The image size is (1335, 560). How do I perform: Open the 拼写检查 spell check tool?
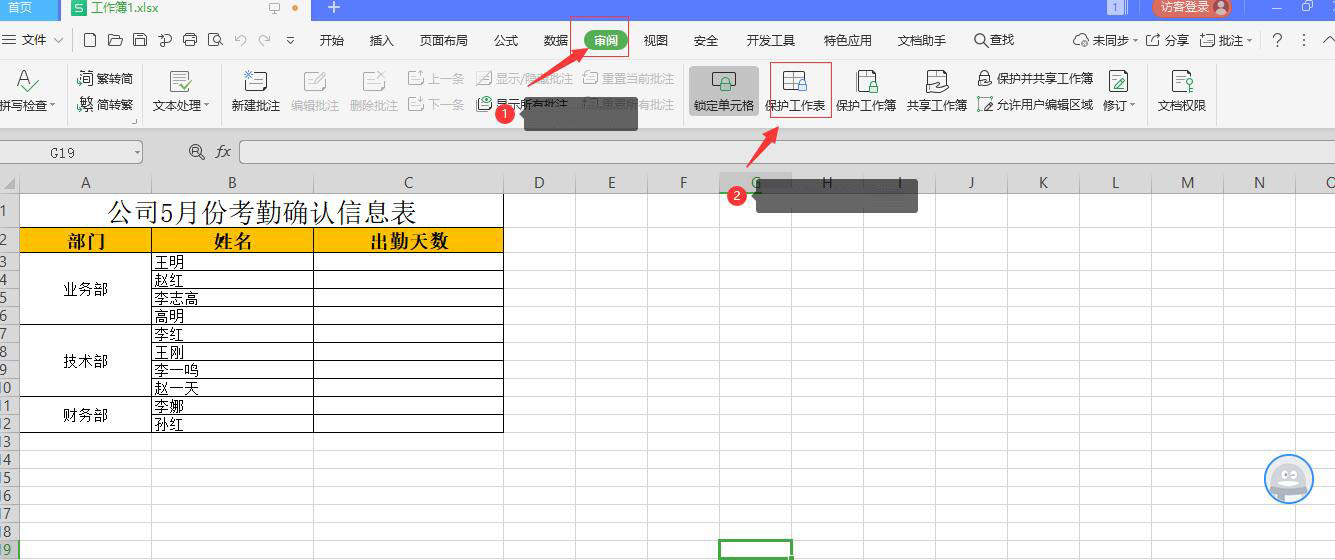pyautogui.click(x=26, y=90)
